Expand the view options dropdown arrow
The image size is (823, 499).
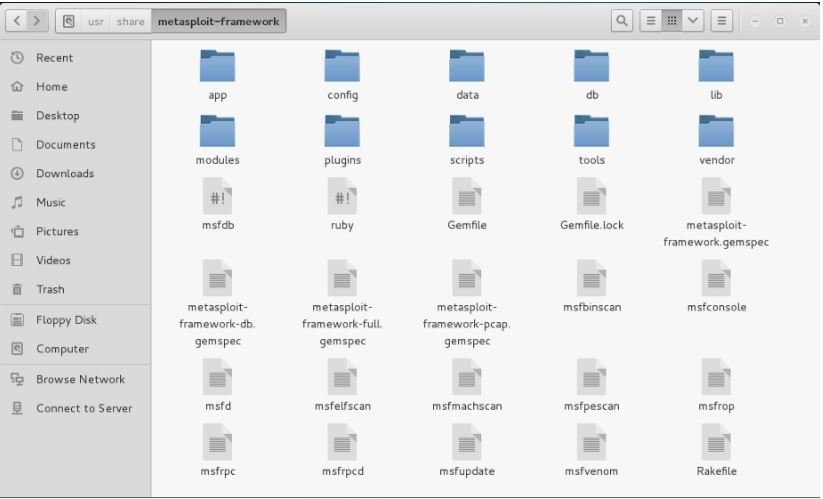click(x=693, y=21)
